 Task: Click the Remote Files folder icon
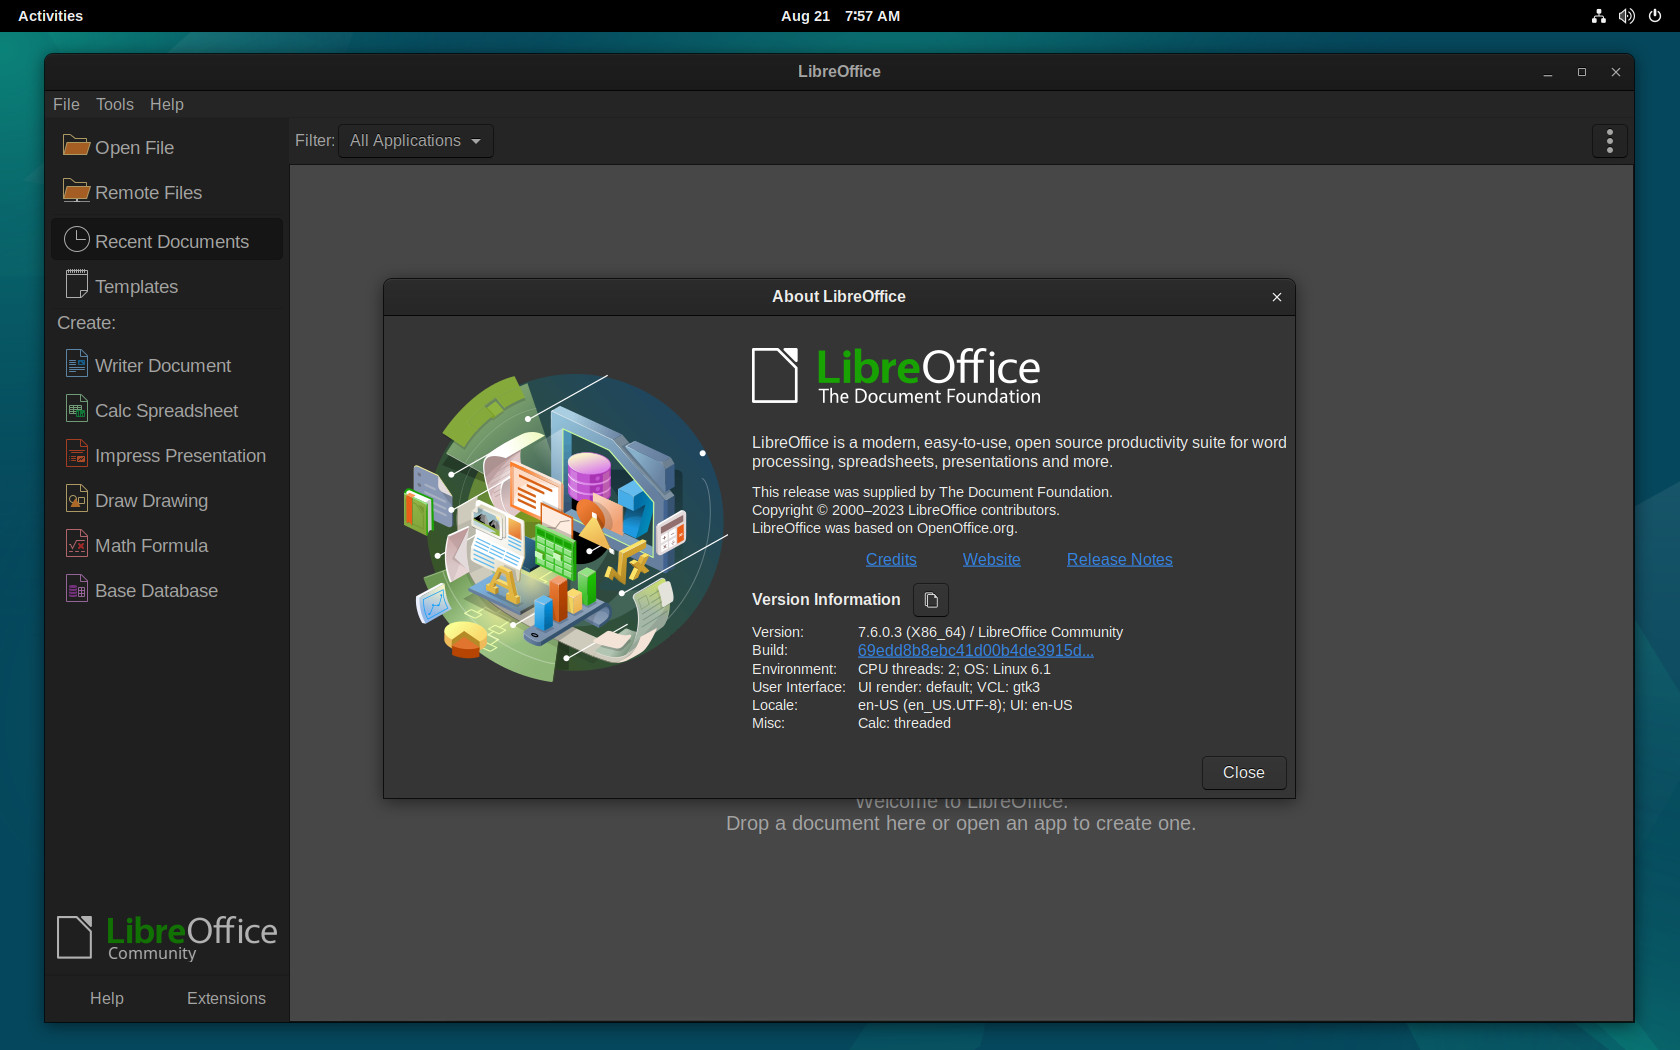76,191
